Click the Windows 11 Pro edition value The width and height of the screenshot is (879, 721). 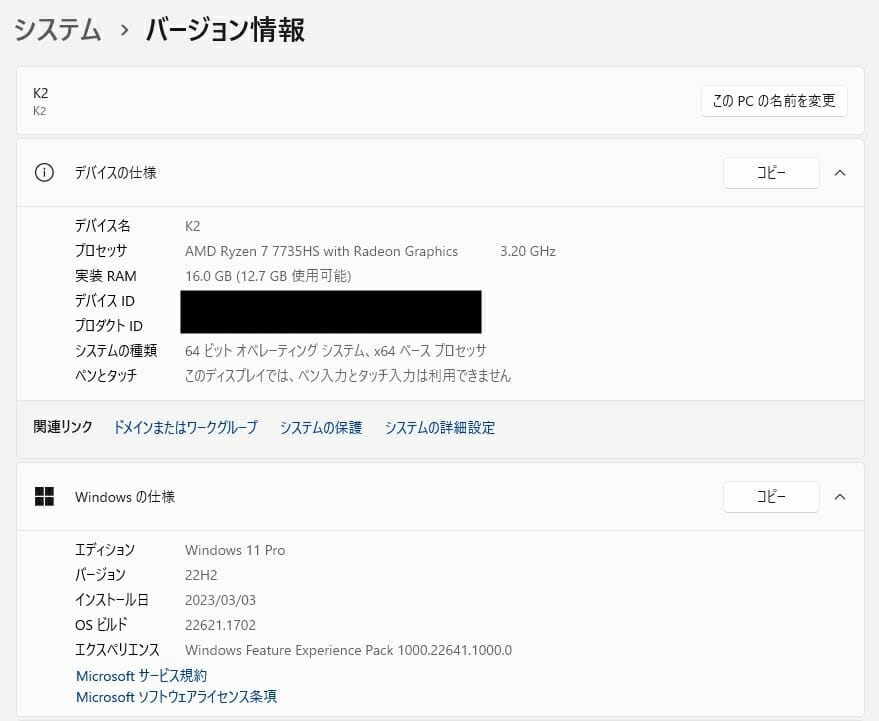[235, 550]
